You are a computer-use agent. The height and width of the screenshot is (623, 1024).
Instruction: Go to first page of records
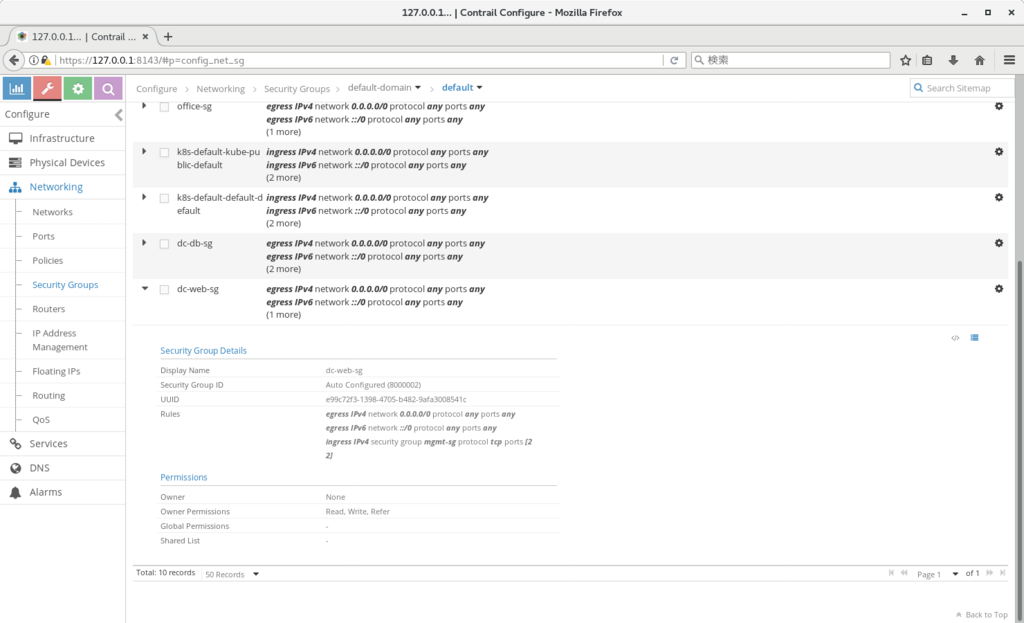[891, 573]
